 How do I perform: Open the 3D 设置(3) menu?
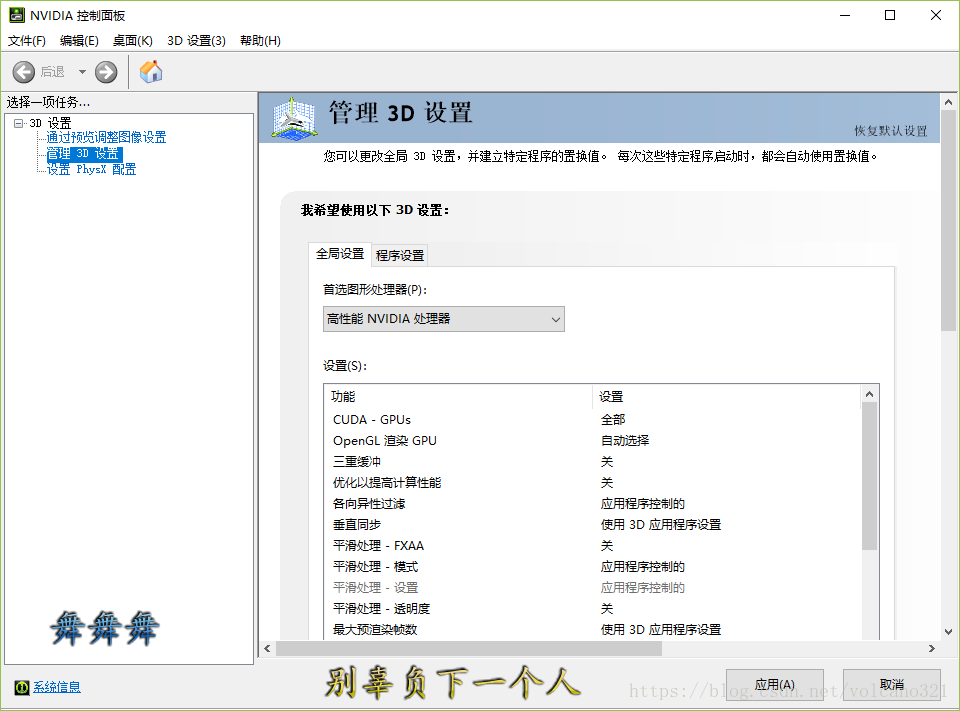[x=196, y=40]
